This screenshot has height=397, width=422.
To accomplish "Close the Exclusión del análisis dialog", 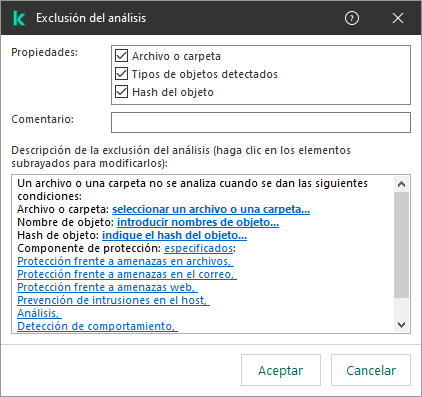I will [x=398, y=18].
